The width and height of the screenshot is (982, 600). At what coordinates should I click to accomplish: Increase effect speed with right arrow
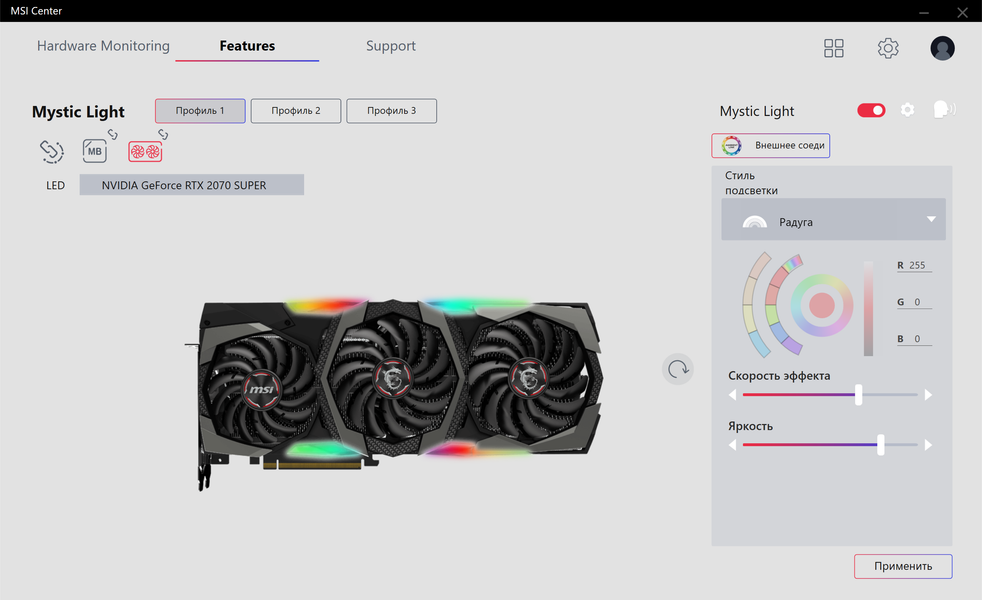pos(928,395)
